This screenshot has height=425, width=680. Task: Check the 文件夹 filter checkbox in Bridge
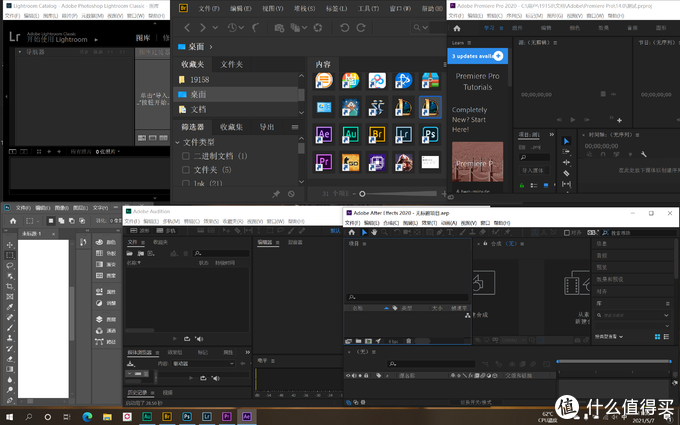pyautogui.click(x=186, y=170)
